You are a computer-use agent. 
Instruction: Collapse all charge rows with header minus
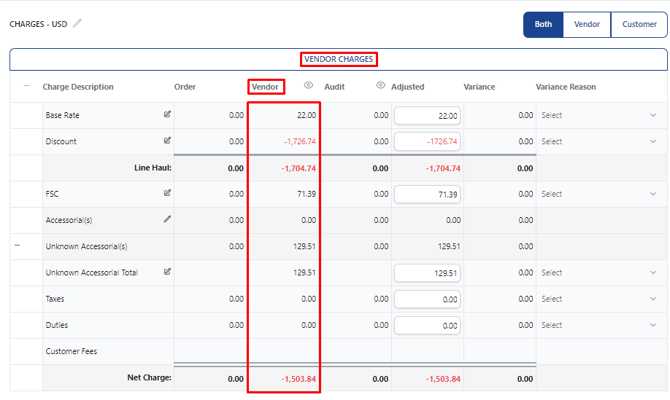pos(26,86)
